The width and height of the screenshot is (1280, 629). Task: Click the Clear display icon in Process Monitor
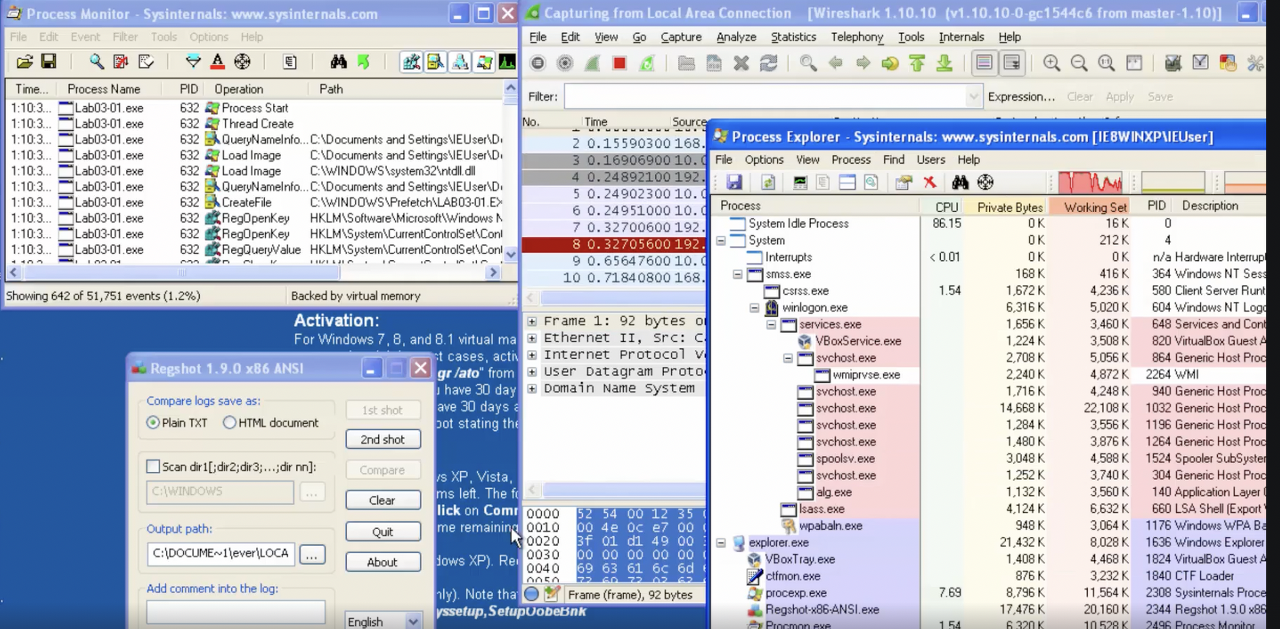tap(146, 62)
